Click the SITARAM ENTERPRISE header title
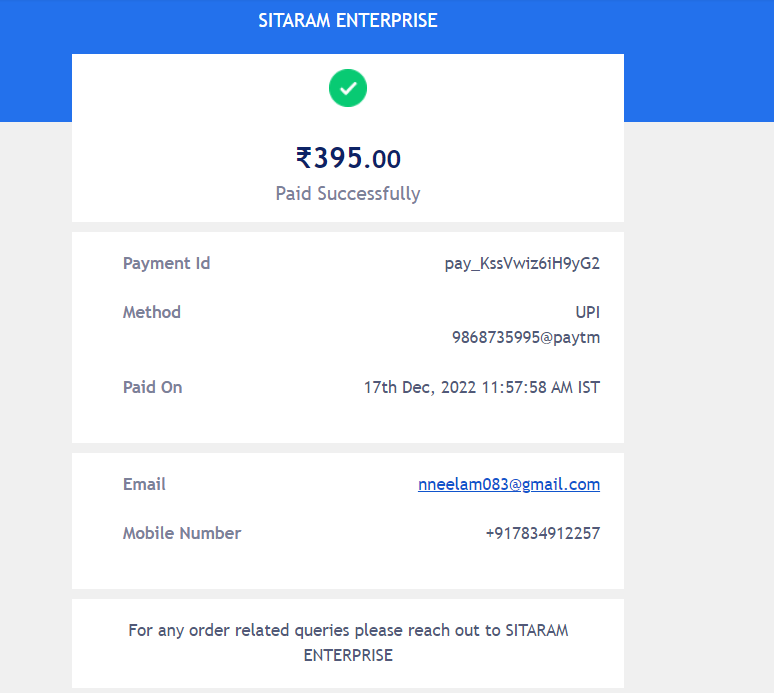The width and height of the screenshot is (774, 693). (348, 20)
